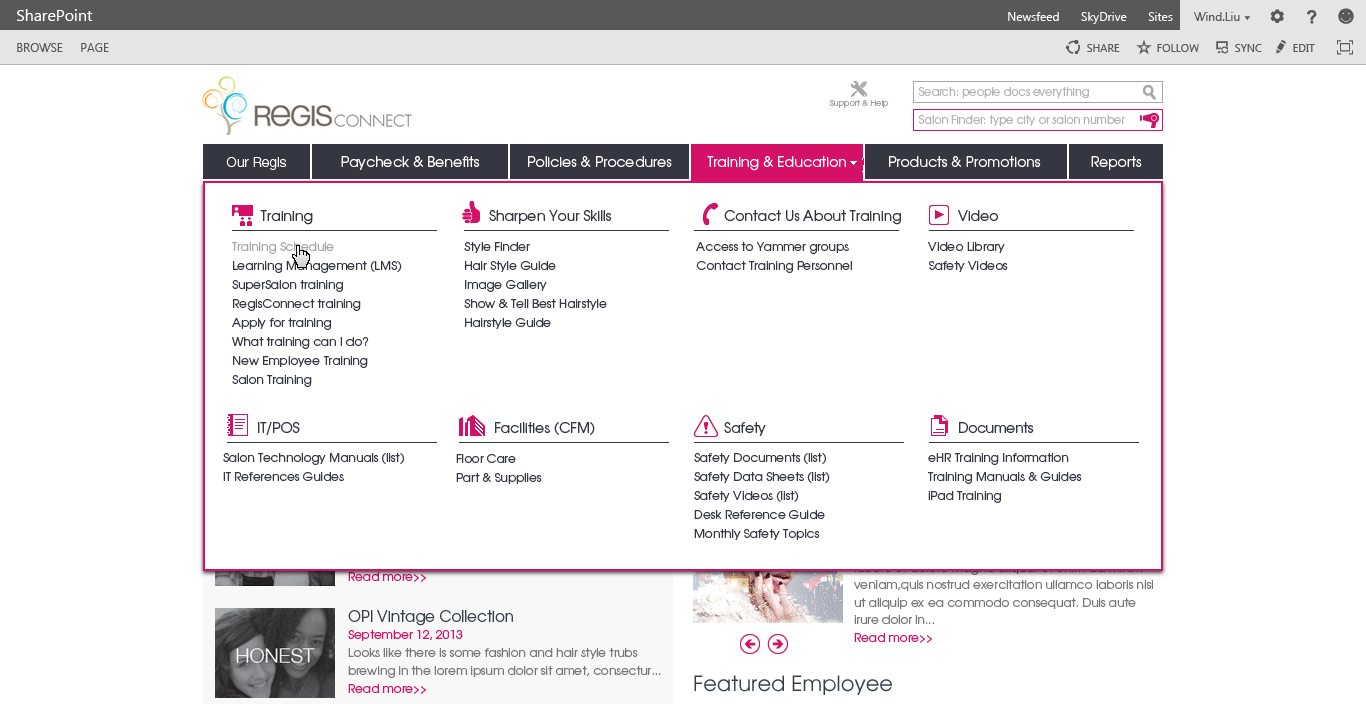The width and height of the screenshot is (1366, 704).
Task: Open the settings gear icon
Action: click(1277, 16)
